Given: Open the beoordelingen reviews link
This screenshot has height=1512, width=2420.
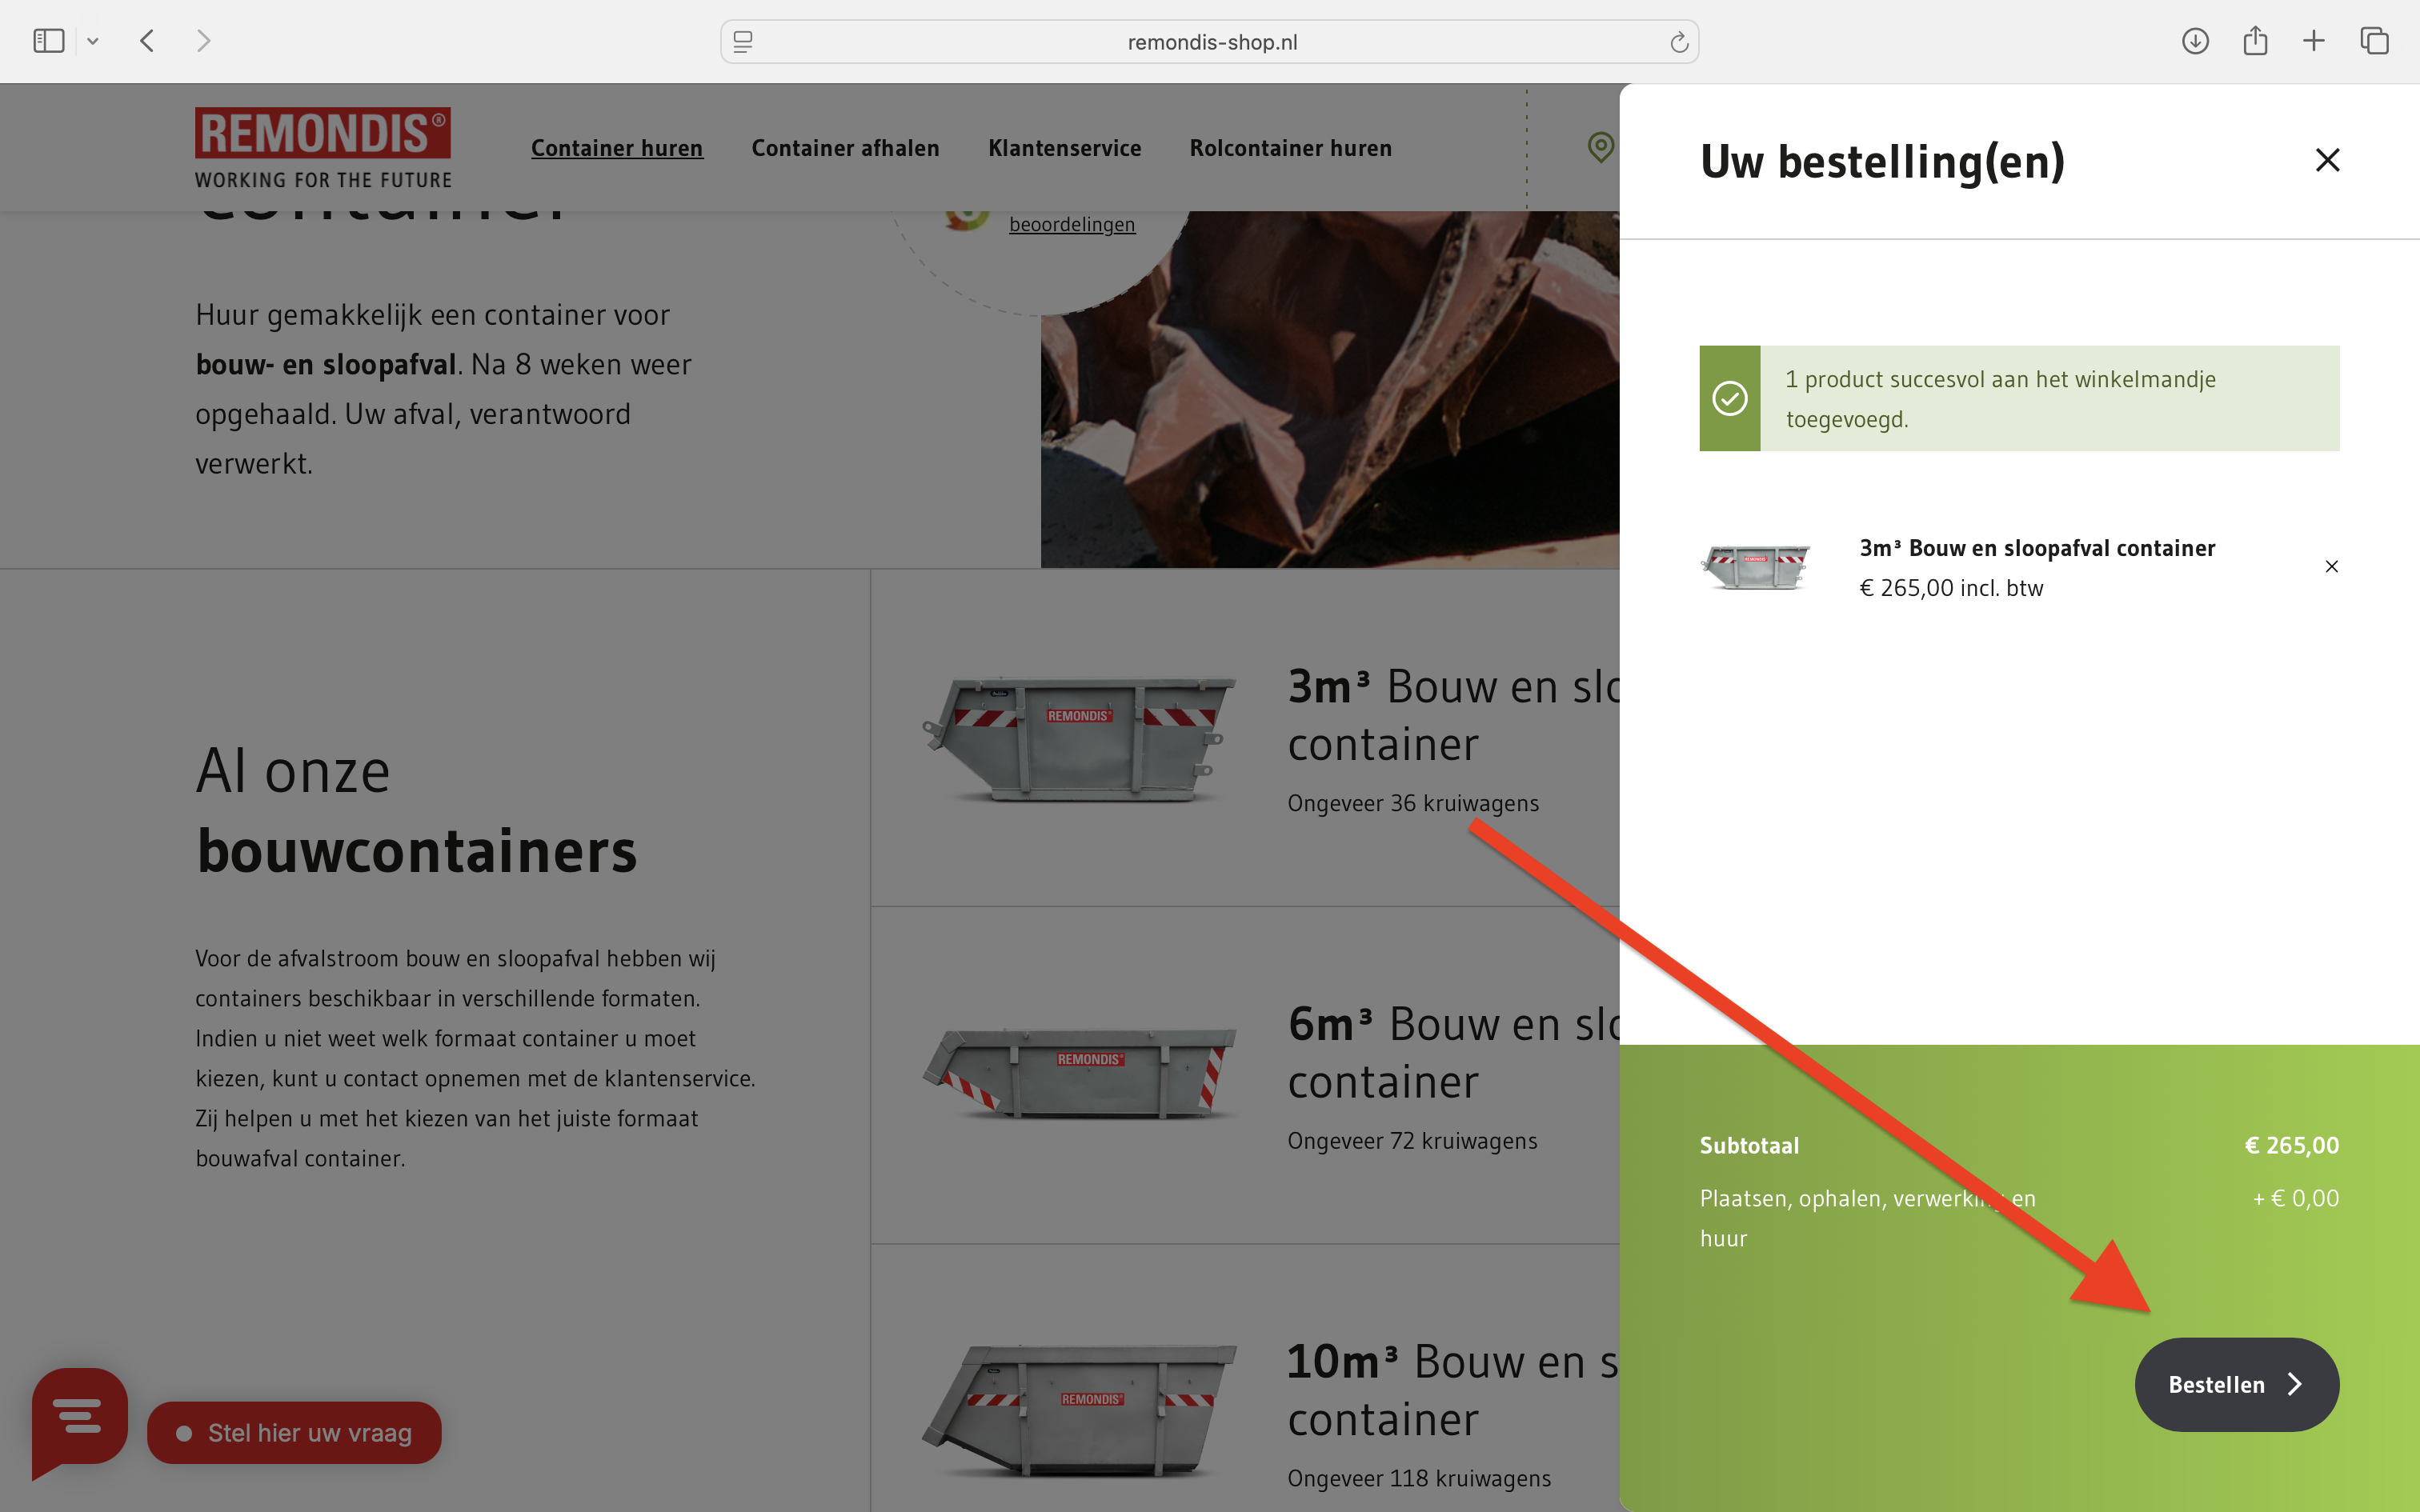Looking at the screenshot, I should pos(1071,224).
